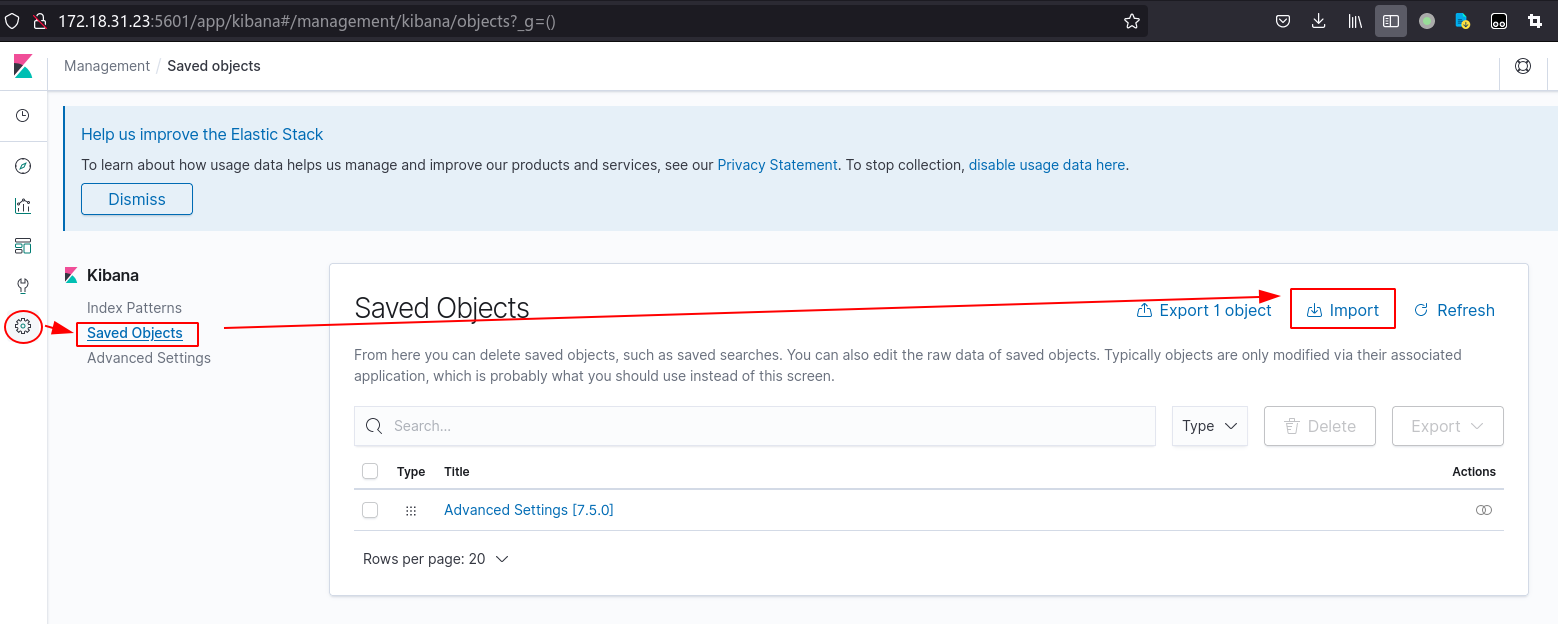Open the Privacy Statement link
The width and height of the screenshot is (1558, 624).
click(x=777, y=165)
